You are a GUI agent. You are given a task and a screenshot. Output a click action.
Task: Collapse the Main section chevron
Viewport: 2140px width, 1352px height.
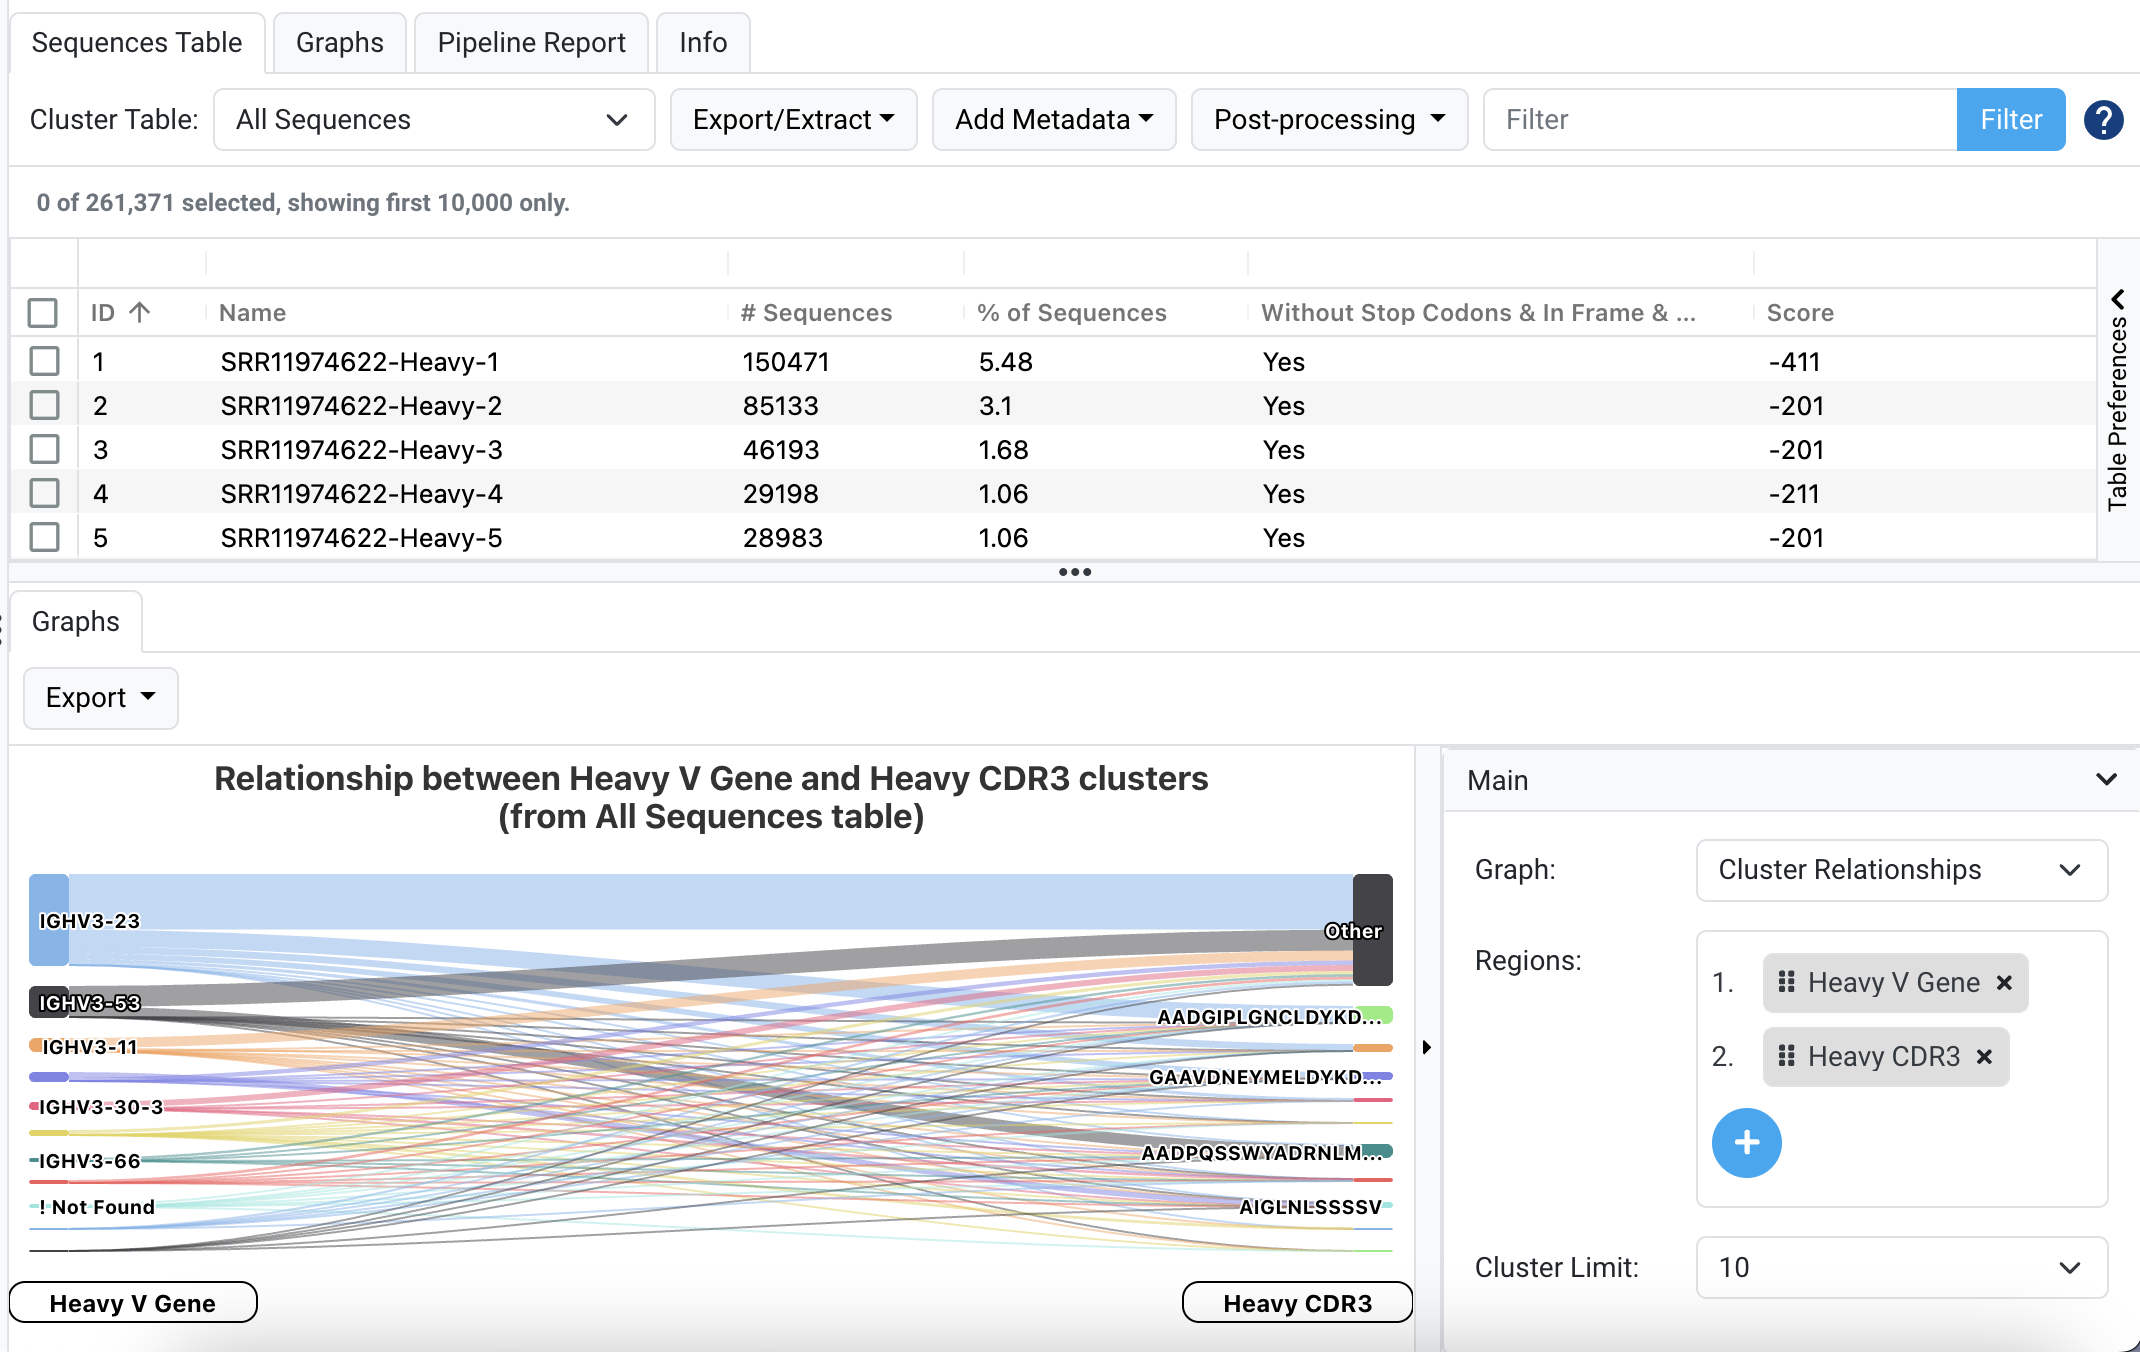[2106, 780]
